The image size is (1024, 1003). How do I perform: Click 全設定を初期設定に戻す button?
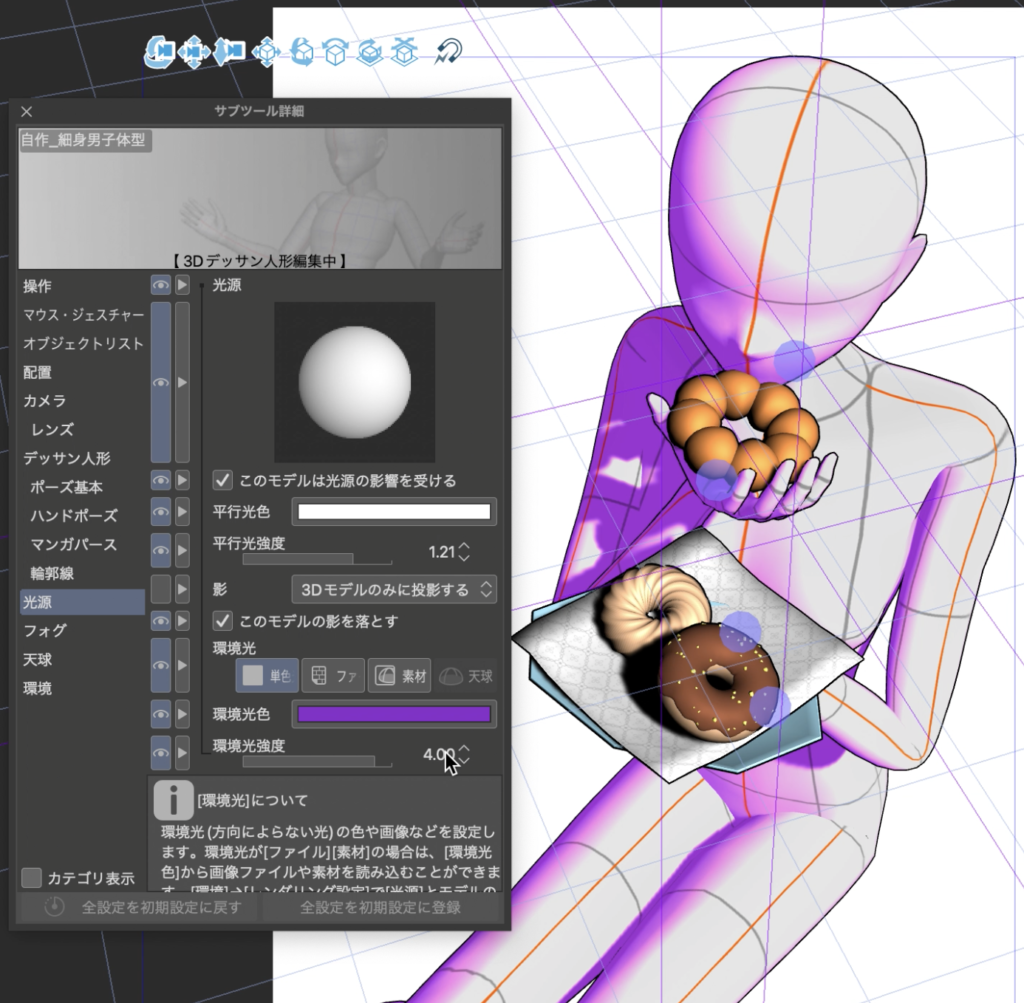click(x=137, y=908)
